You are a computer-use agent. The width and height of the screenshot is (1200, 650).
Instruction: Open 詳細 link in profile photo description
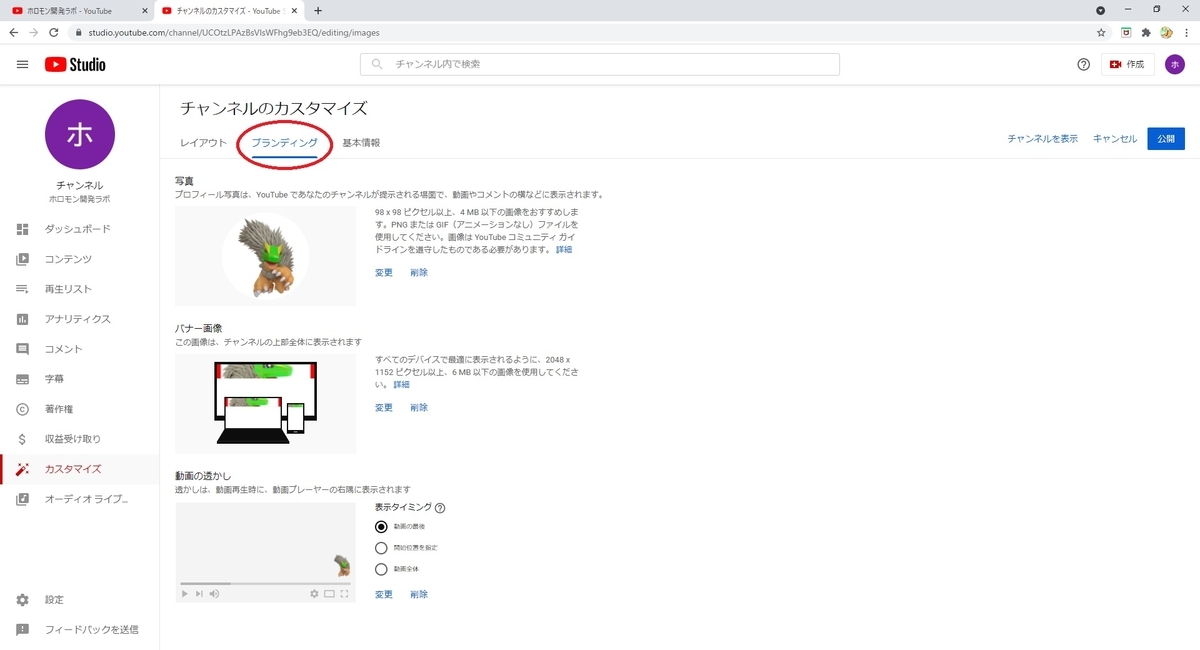click(564, 249)
